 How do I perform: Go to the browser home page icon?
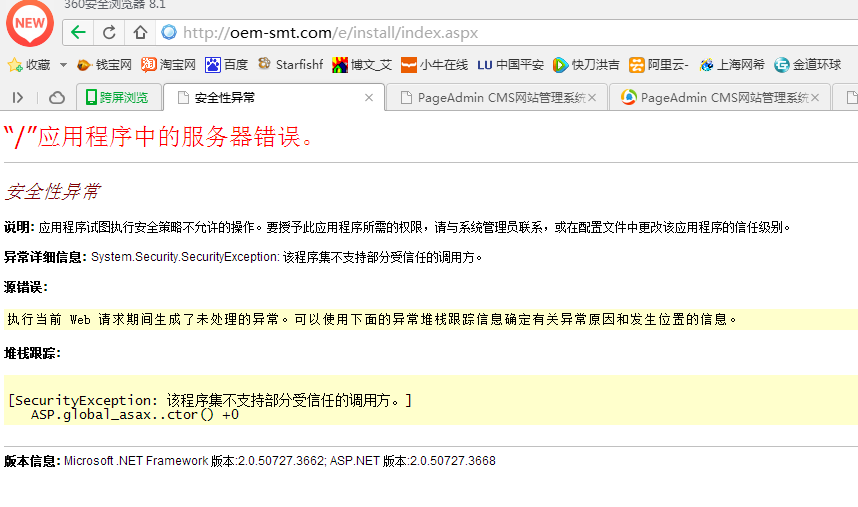click(141, 32)
